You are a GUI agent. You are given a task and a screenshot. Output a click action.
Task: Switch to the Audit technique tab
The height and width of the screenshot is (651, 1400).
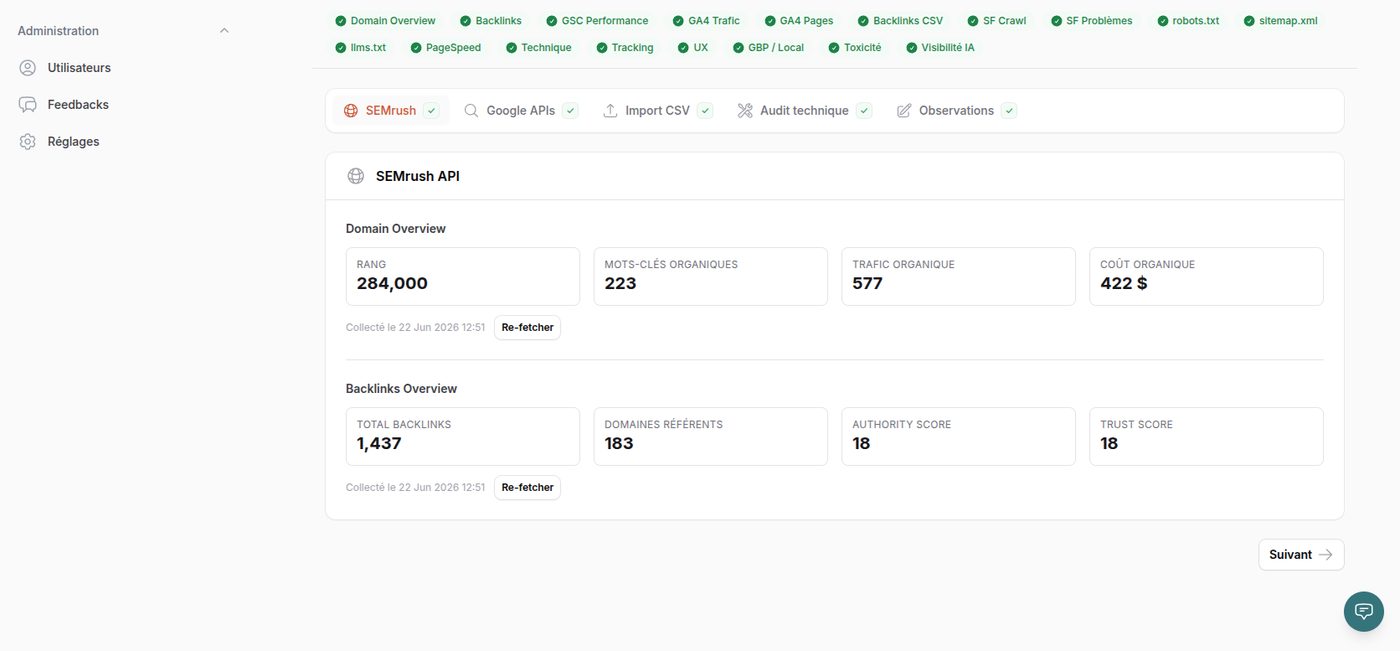coord(804,111)
